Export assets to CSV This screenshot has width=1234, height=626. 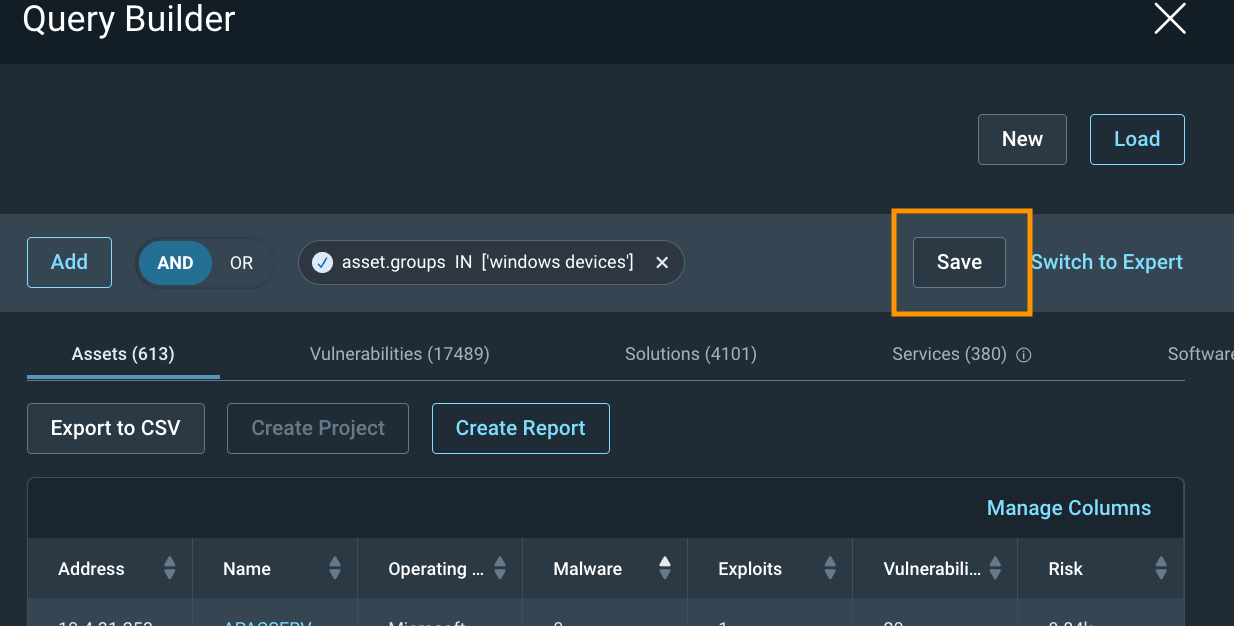click(116, 428)
